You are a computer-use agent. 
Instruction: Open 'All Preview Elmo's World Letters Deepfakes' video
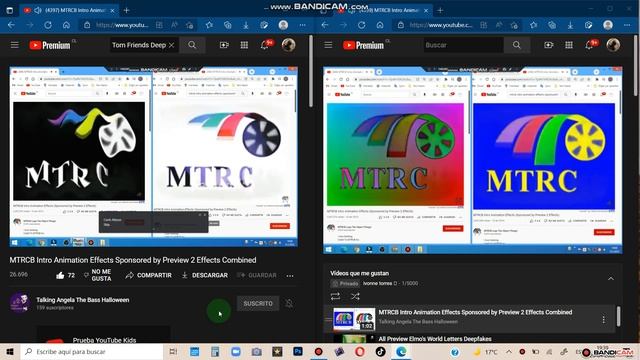coord(435,339)
